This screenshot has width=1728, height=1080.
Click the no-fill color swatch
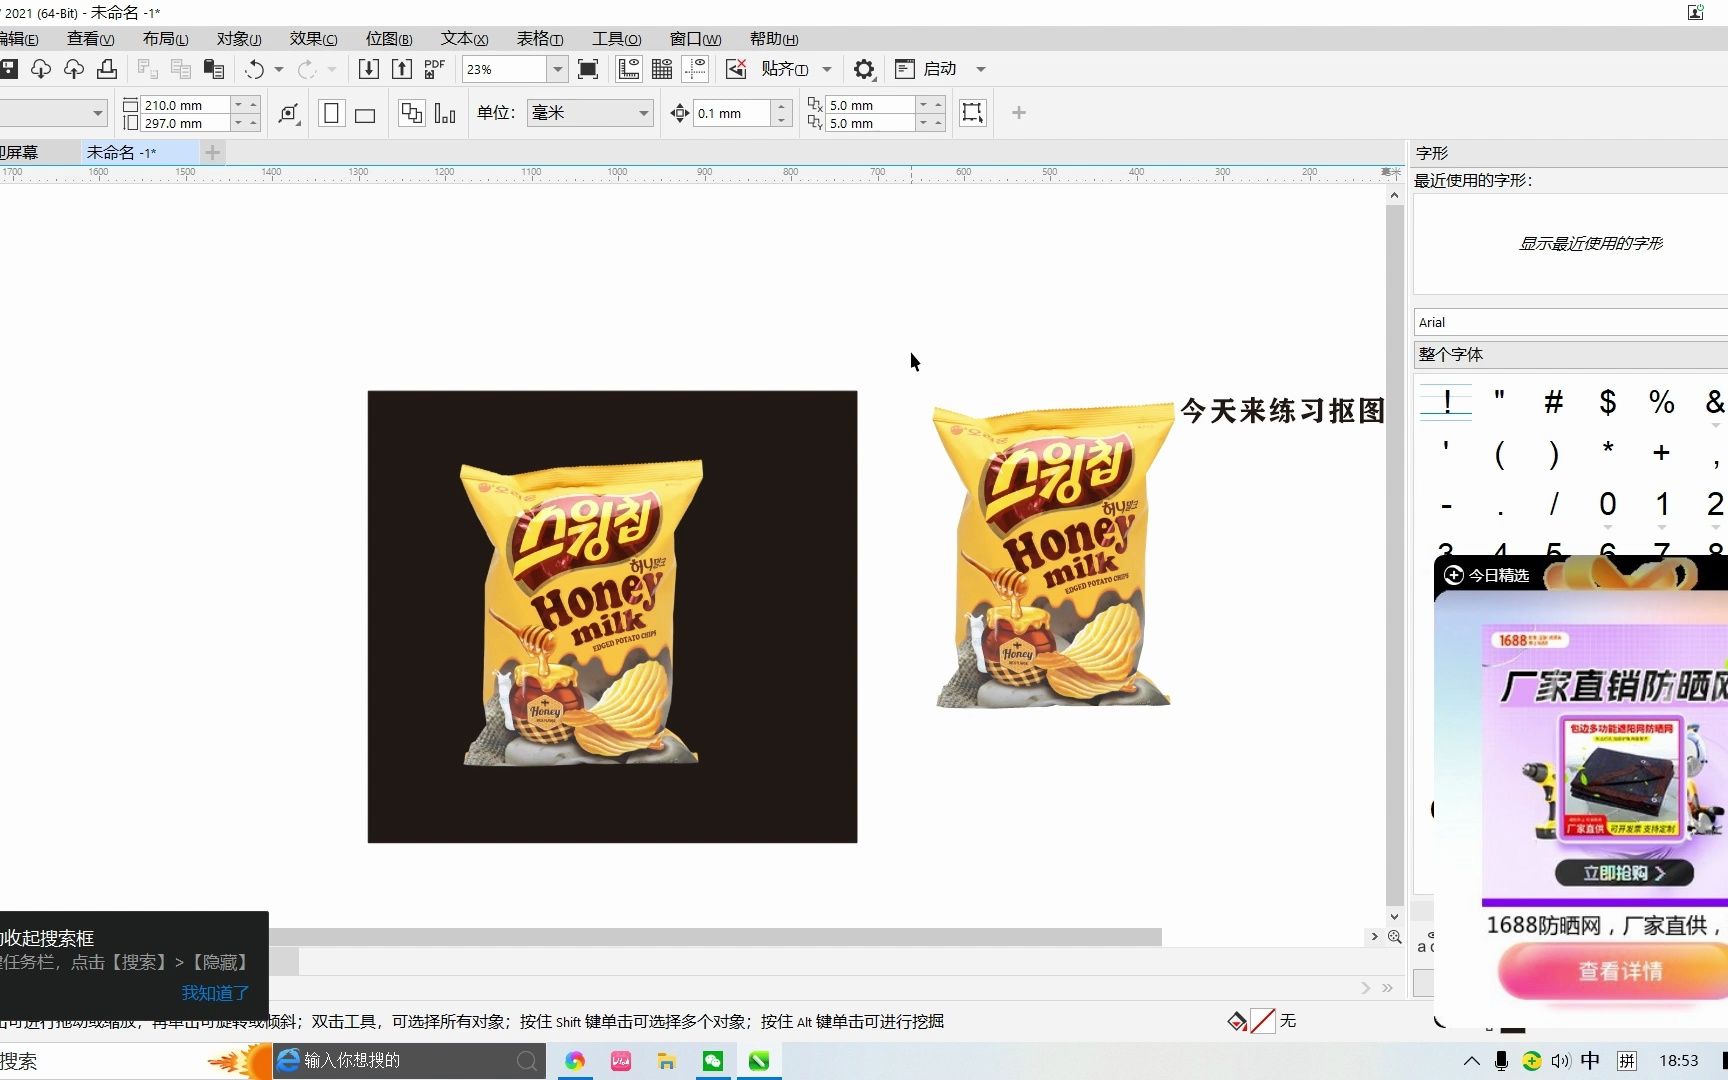[x=1262, y=1021]
